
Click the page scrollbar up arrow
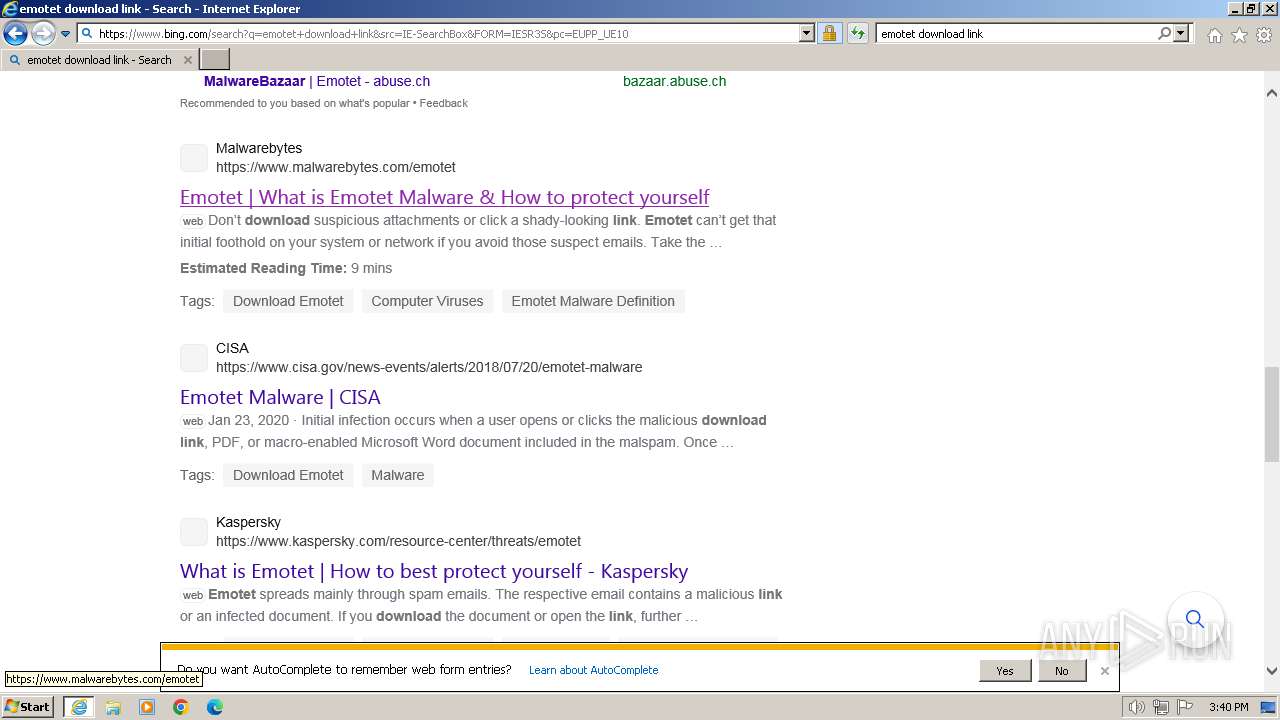pos(1272,93)
